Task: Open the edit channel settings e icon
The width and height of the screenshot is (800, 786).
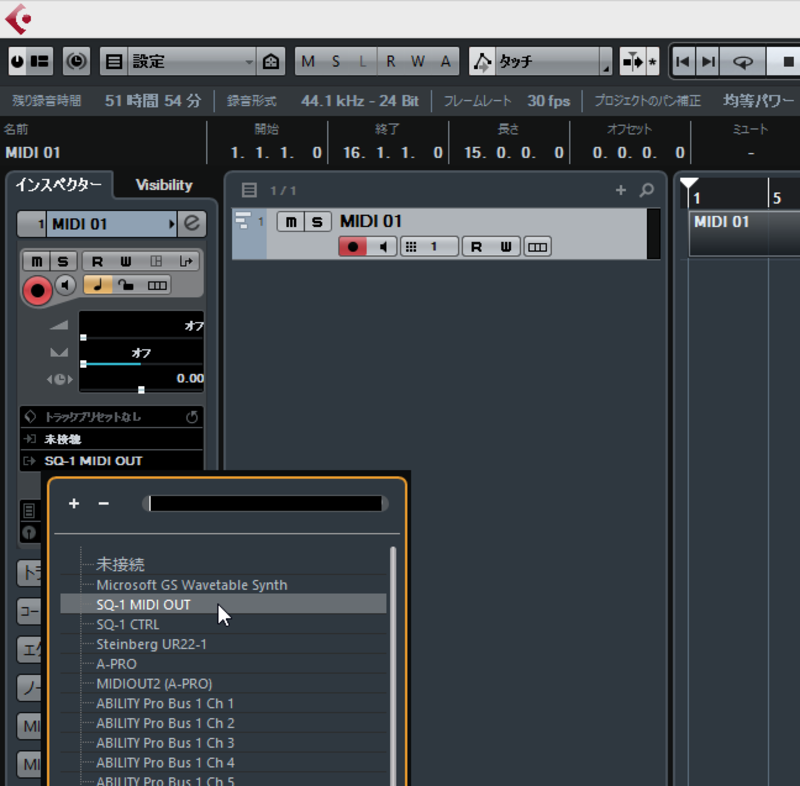Action: [x=192, y=224]
